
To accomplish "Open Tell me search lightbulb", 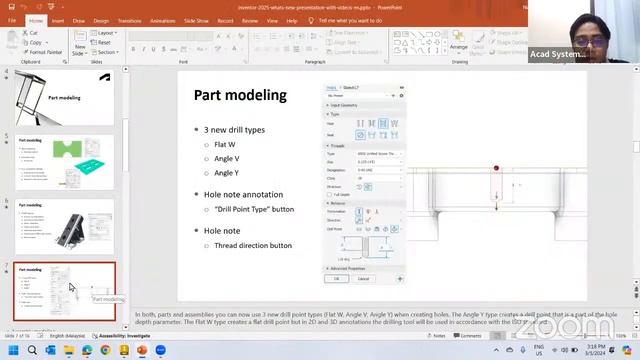I will pos(311,20).
